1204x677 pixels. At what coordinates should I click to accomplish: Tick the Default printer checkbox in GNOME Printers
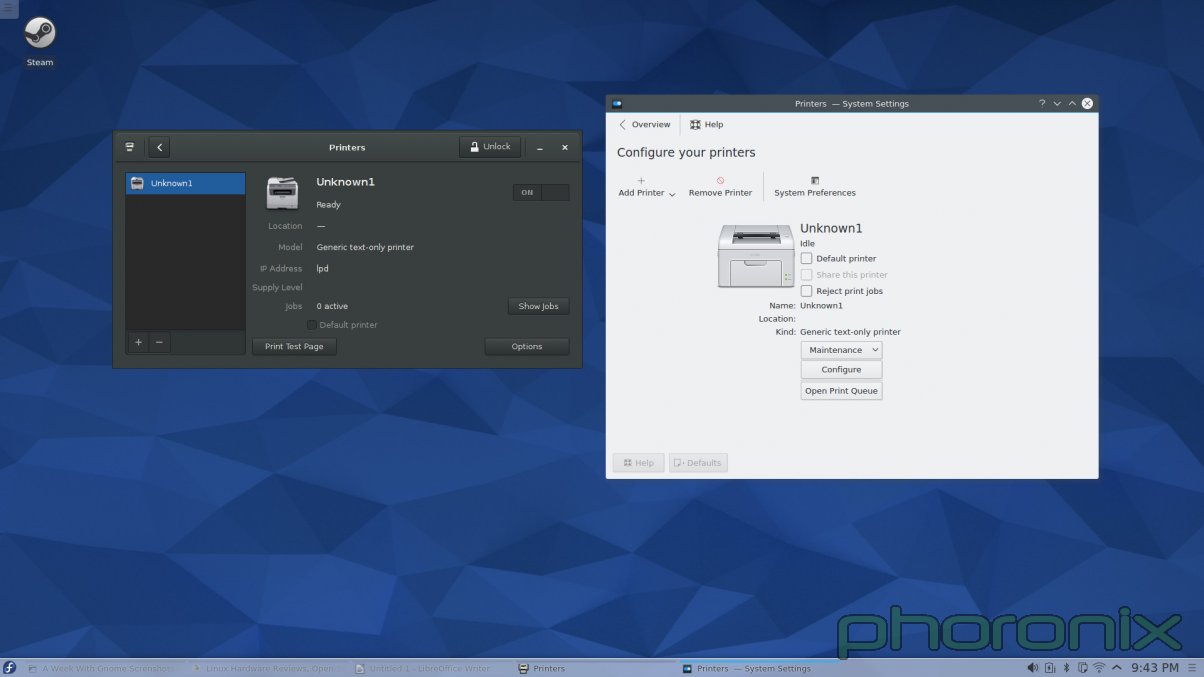[311, 324]
